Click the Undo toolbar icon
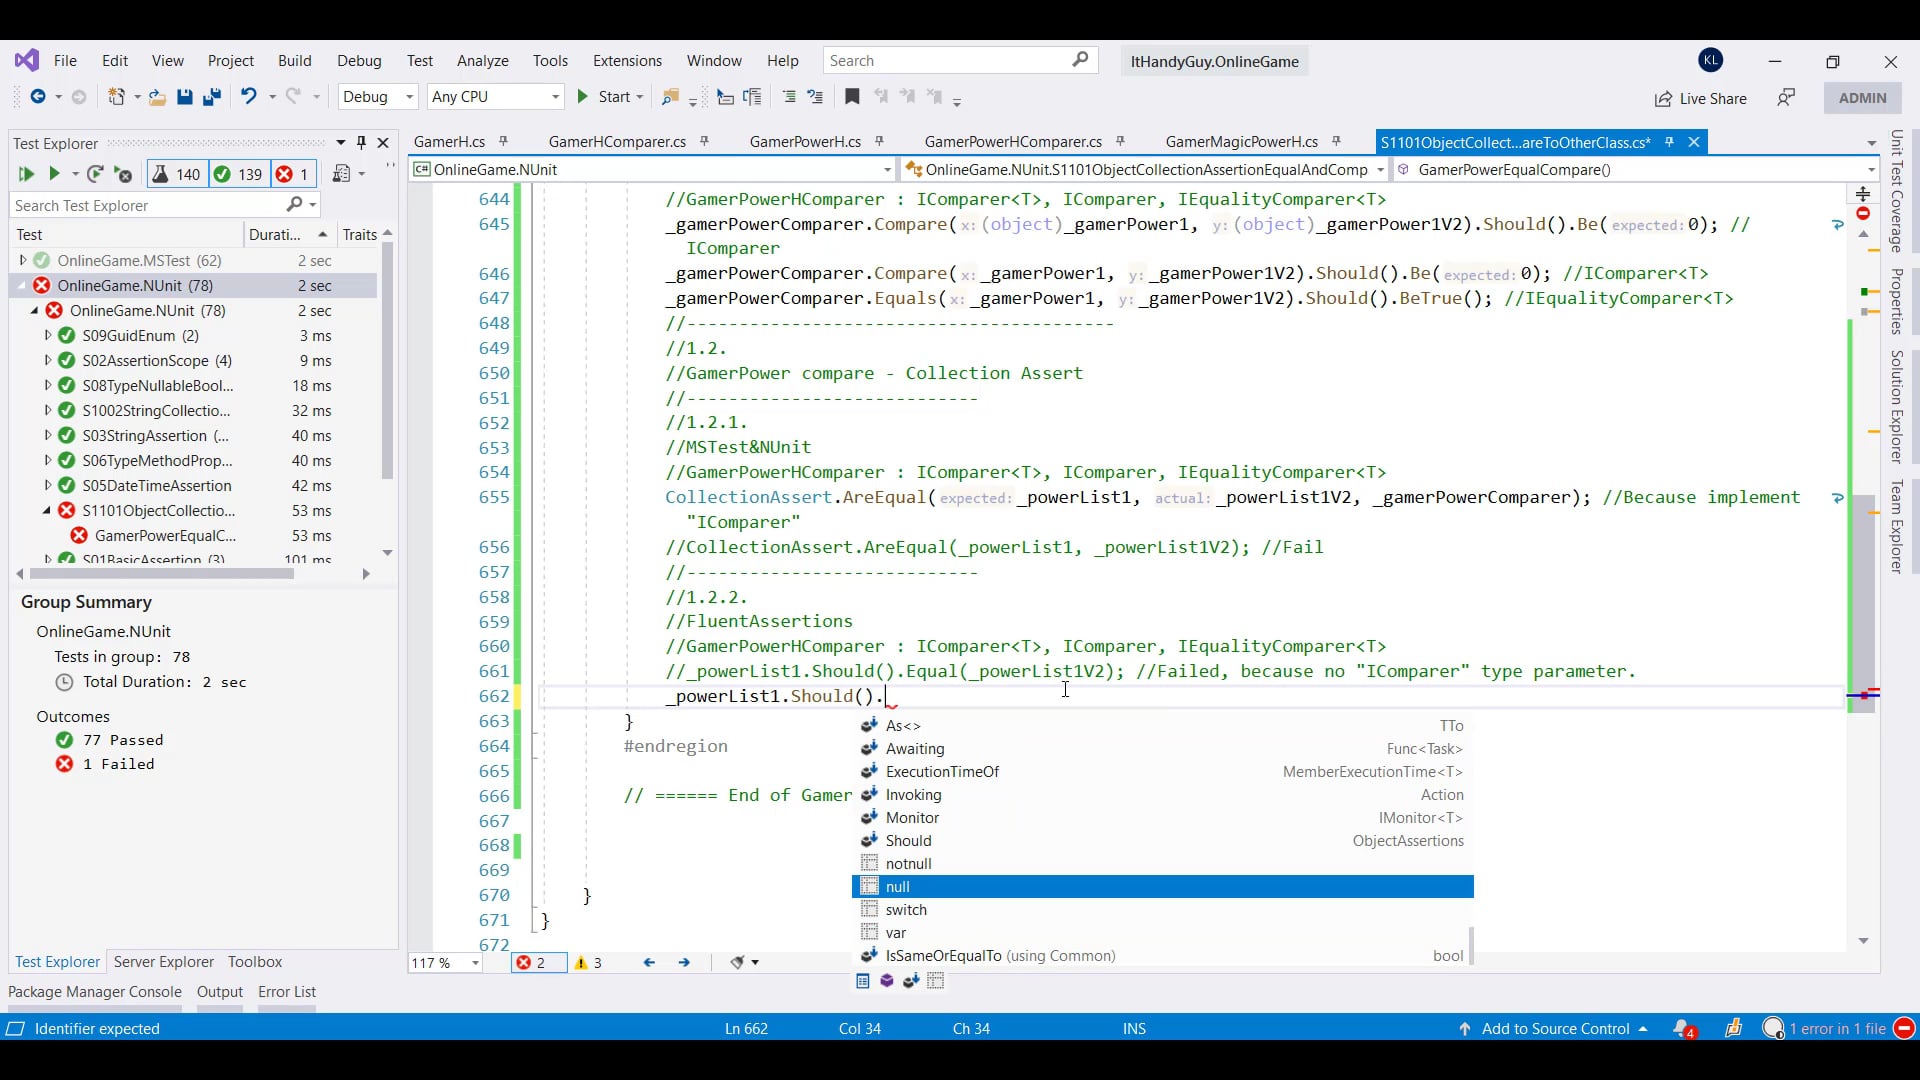 pyautogui.click(x=248, y=97)
